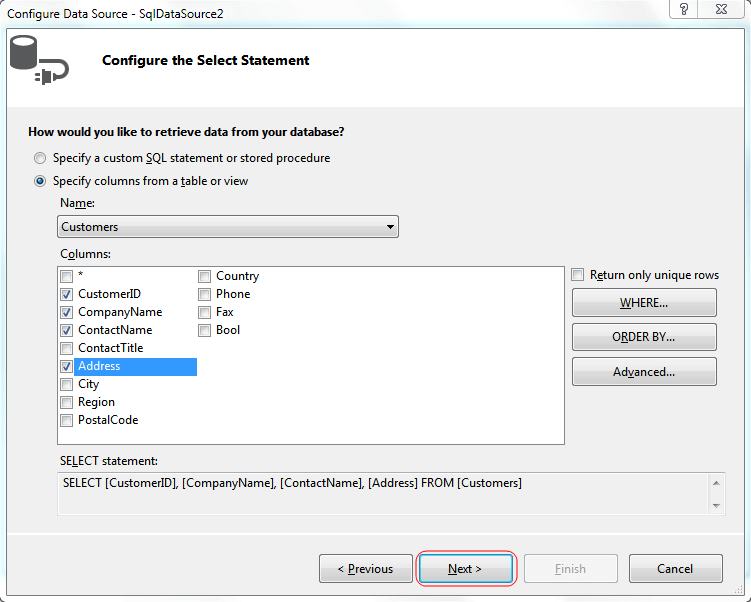The image size is (751, 602).
Task: Uncheck the CustomerID column
Action: click(x=66, y=294)
